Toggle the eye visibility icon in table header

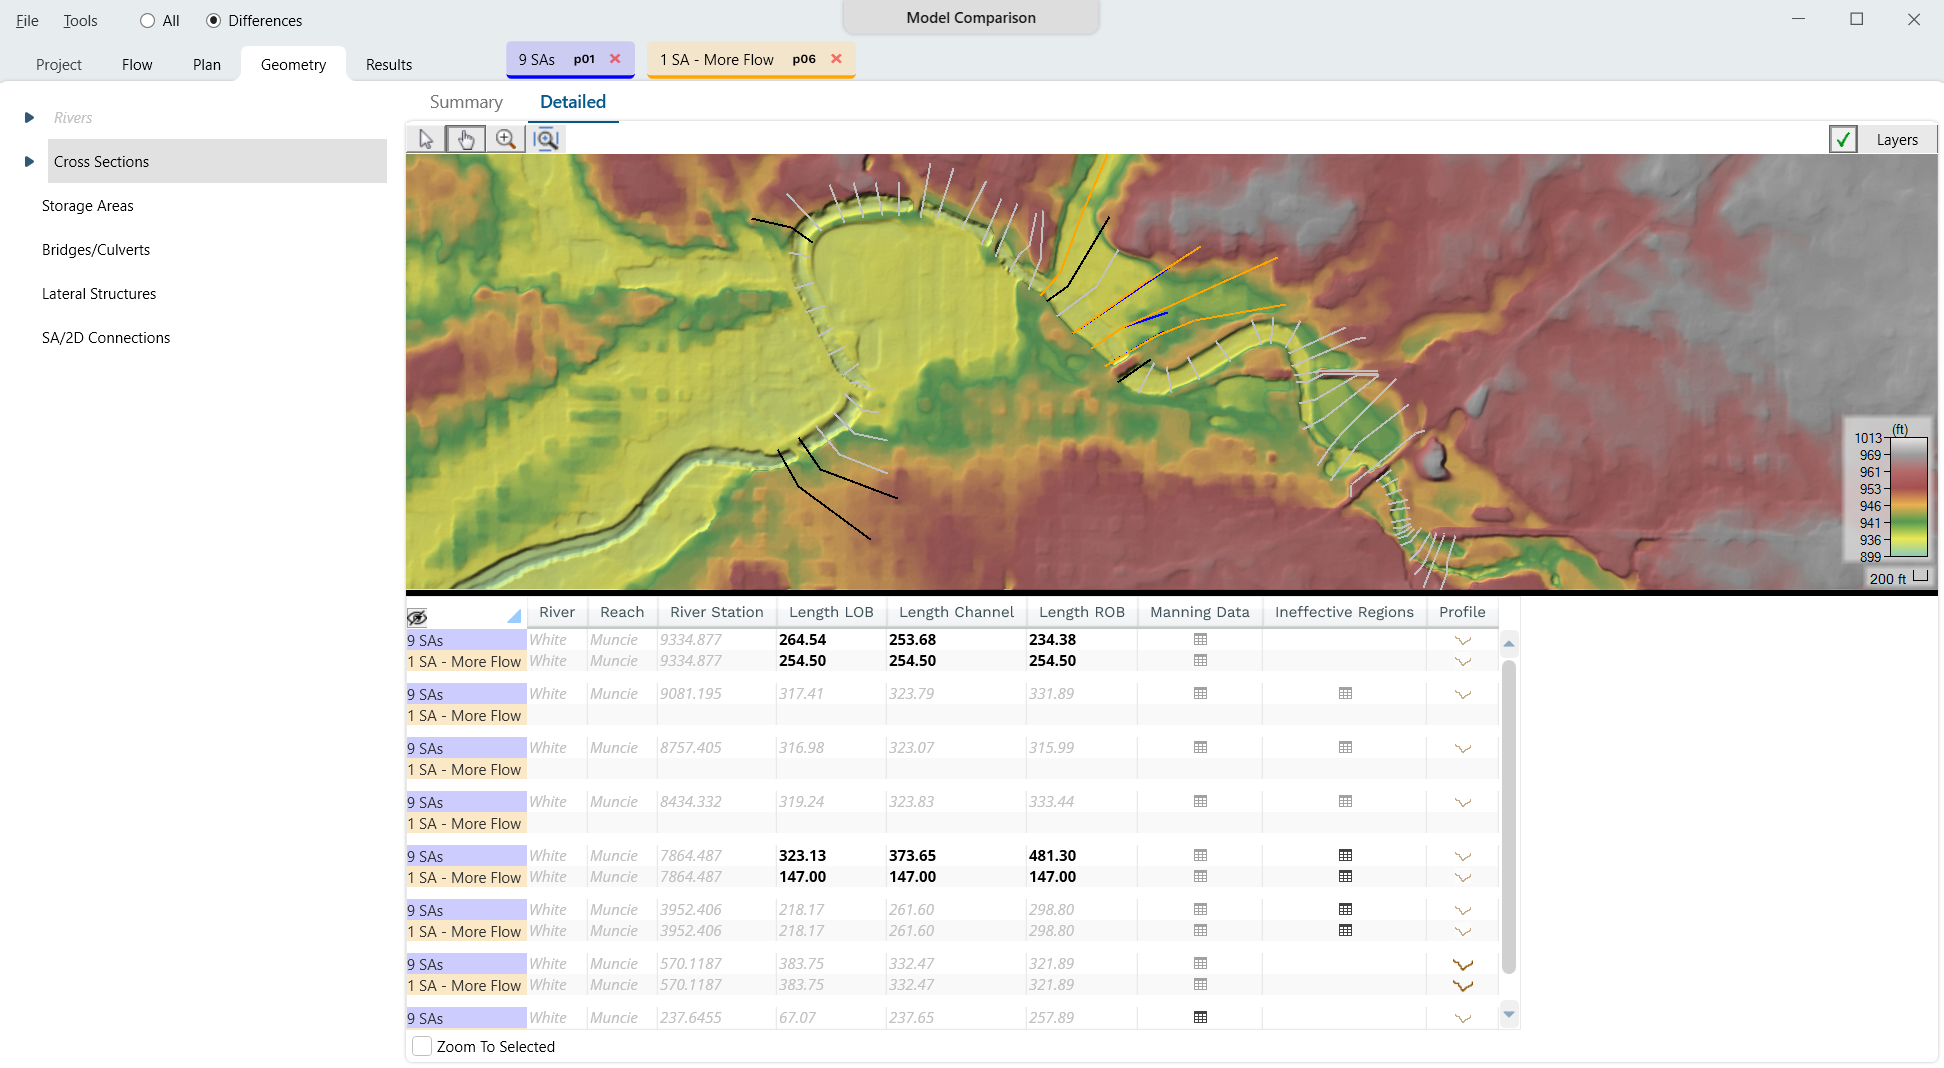click(417, 617)
